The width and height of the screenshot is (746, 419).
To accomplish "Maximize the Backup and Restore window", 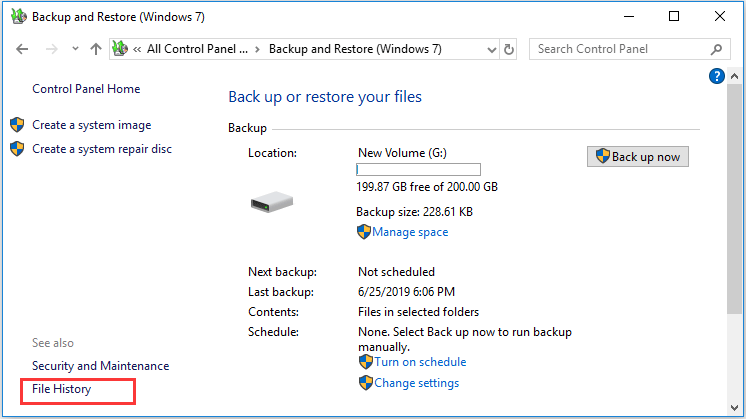I will [x=674, y=17].
